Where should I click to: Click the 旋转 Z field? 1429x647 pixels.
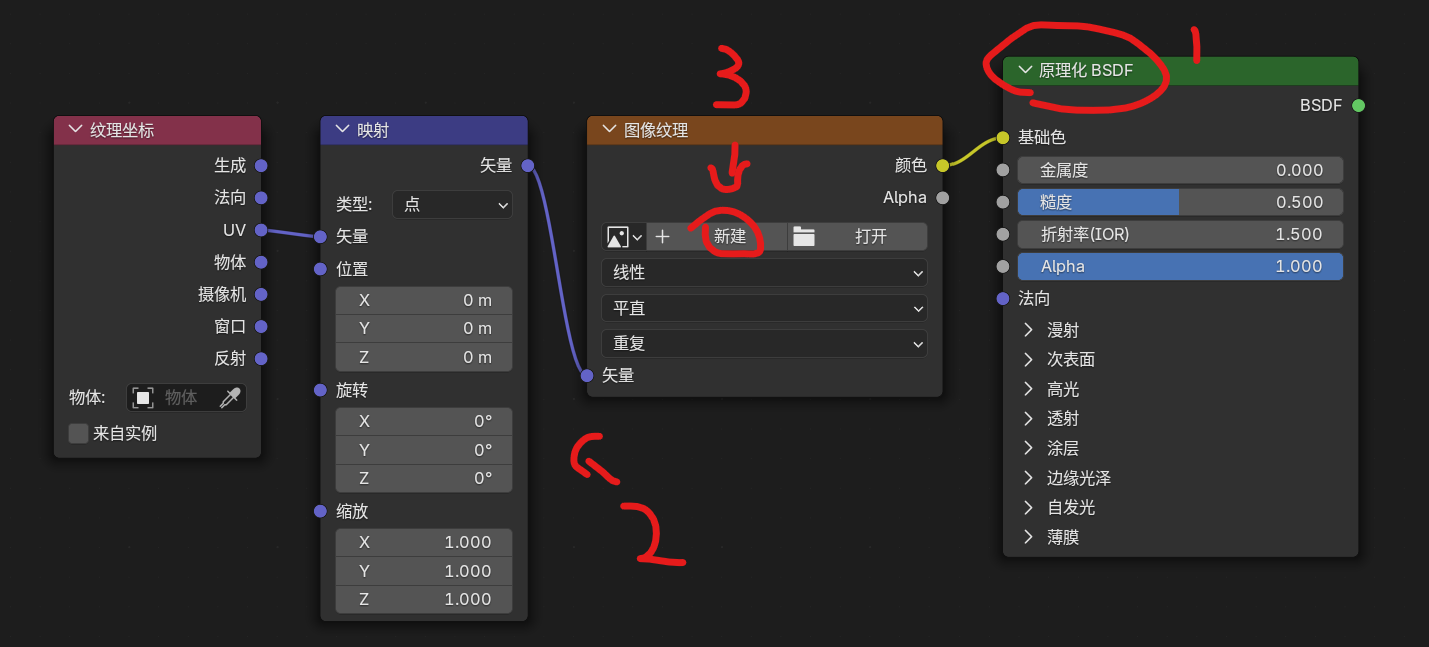point(424,478)
